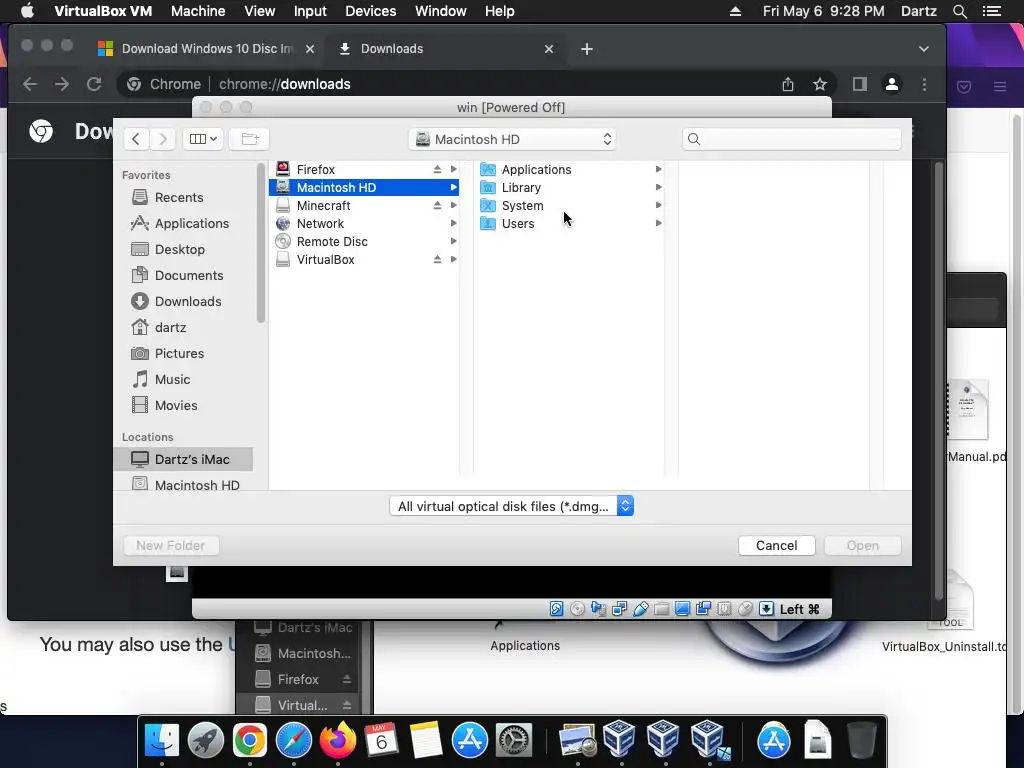Click the file dialog sidebar scrollbar

pyautogui.click(x=261, y=243)
